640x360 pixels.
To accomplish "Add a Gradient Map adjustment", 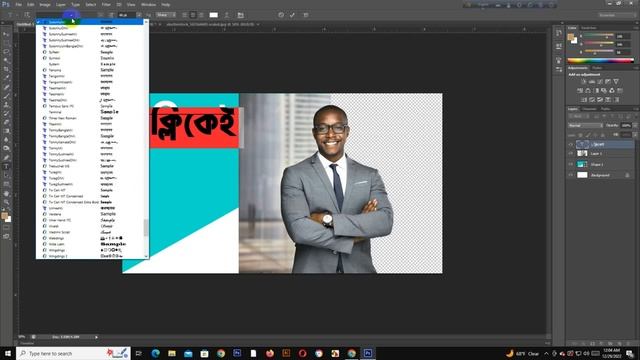I will 616,100.
